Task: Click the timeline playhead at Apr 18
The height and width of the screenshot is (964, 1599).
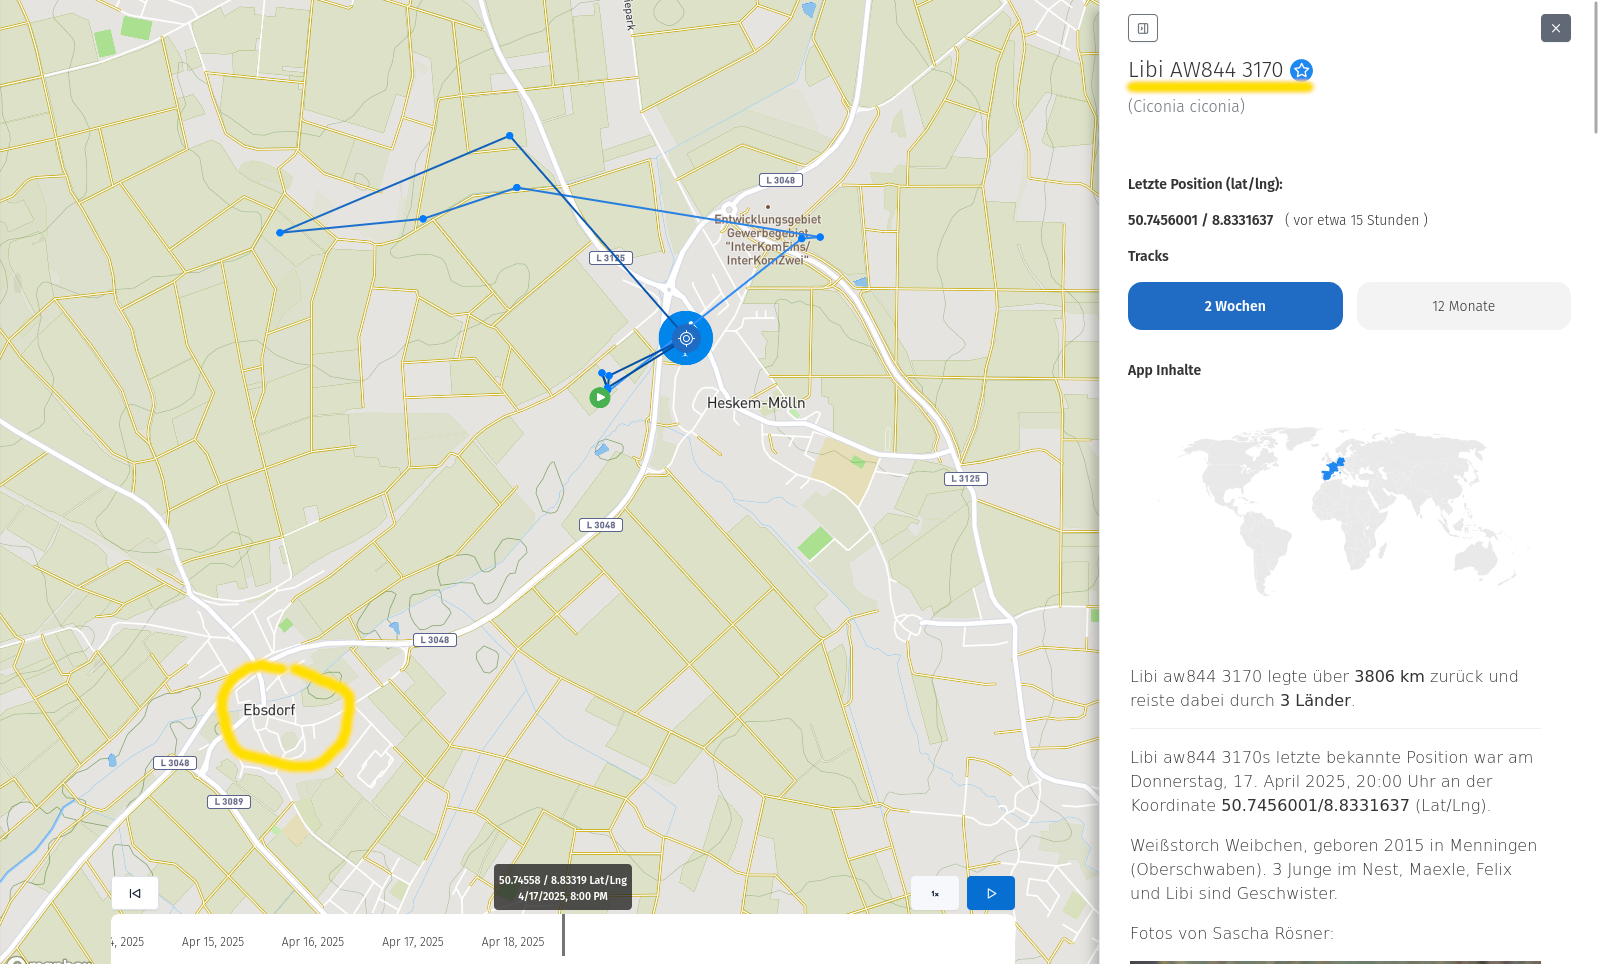Action: coord(564,935)
